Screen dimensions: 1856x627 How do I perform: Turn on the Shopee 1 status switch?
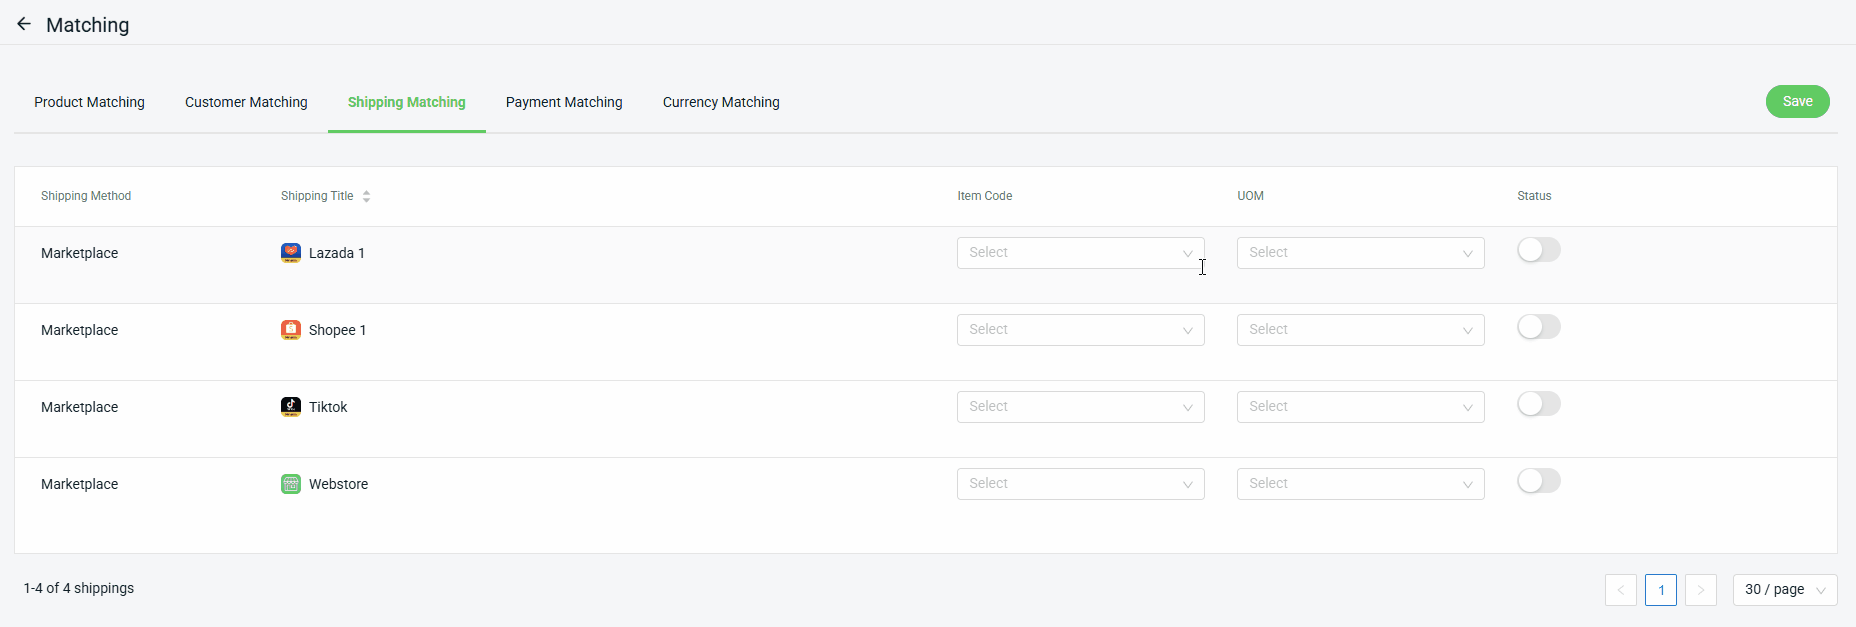[x=1538, y=327]
